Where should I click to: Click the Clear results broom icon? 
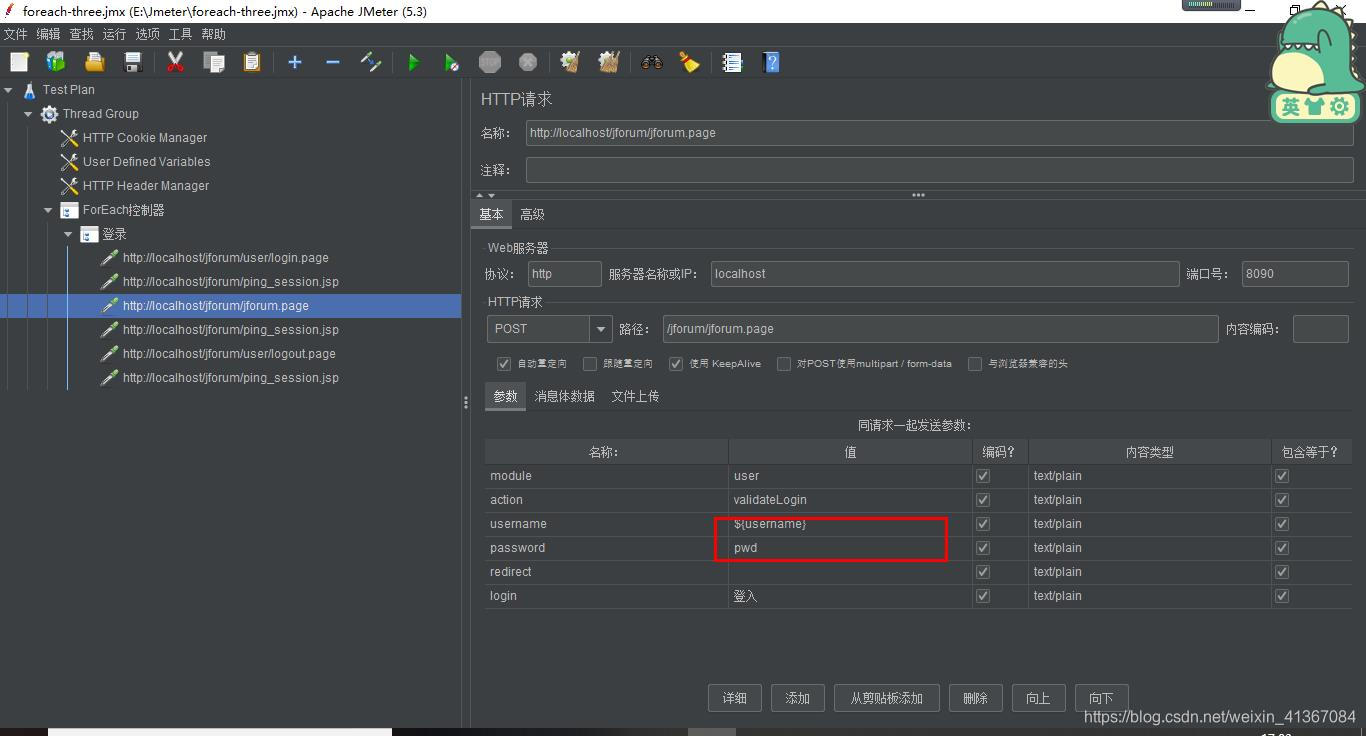(x=570, y=62)
